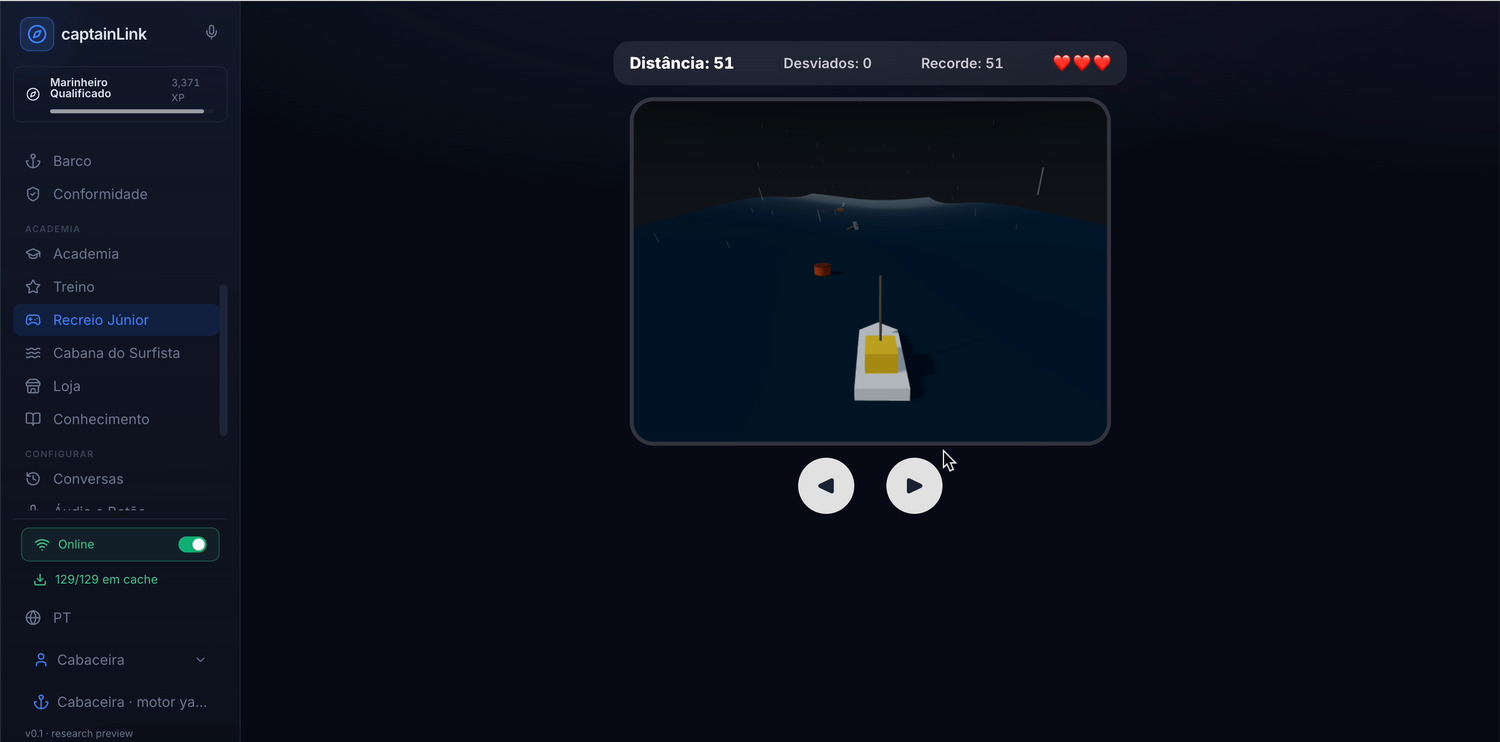Click the user icon beside Cabaceira
Image resolution: width=1500 pixels, height=742 pixels.
[x=41, y=660]
